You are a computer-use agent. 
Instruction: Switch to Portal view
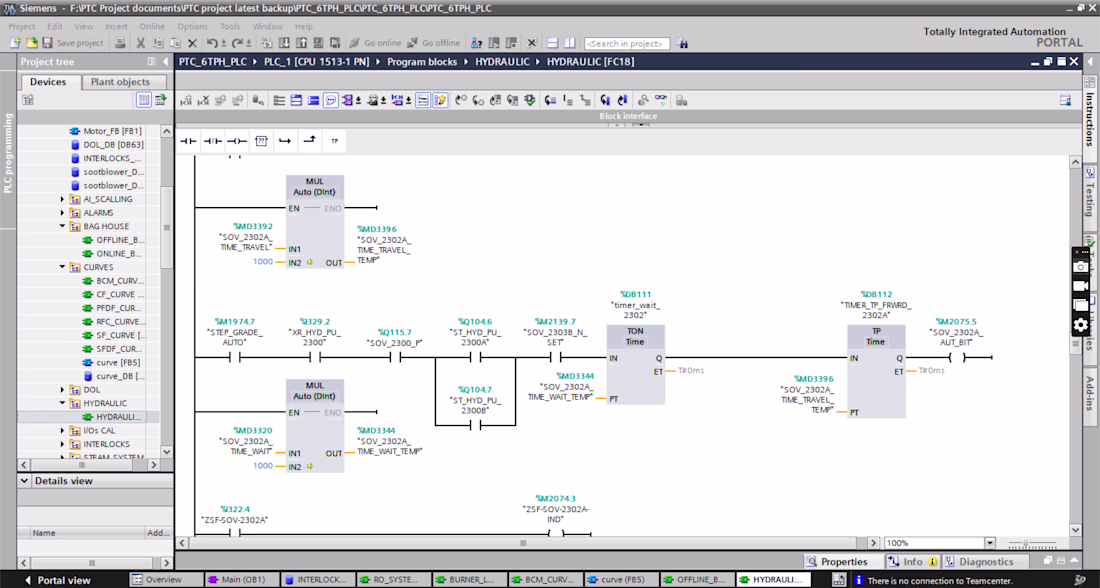tap(58, 580)
